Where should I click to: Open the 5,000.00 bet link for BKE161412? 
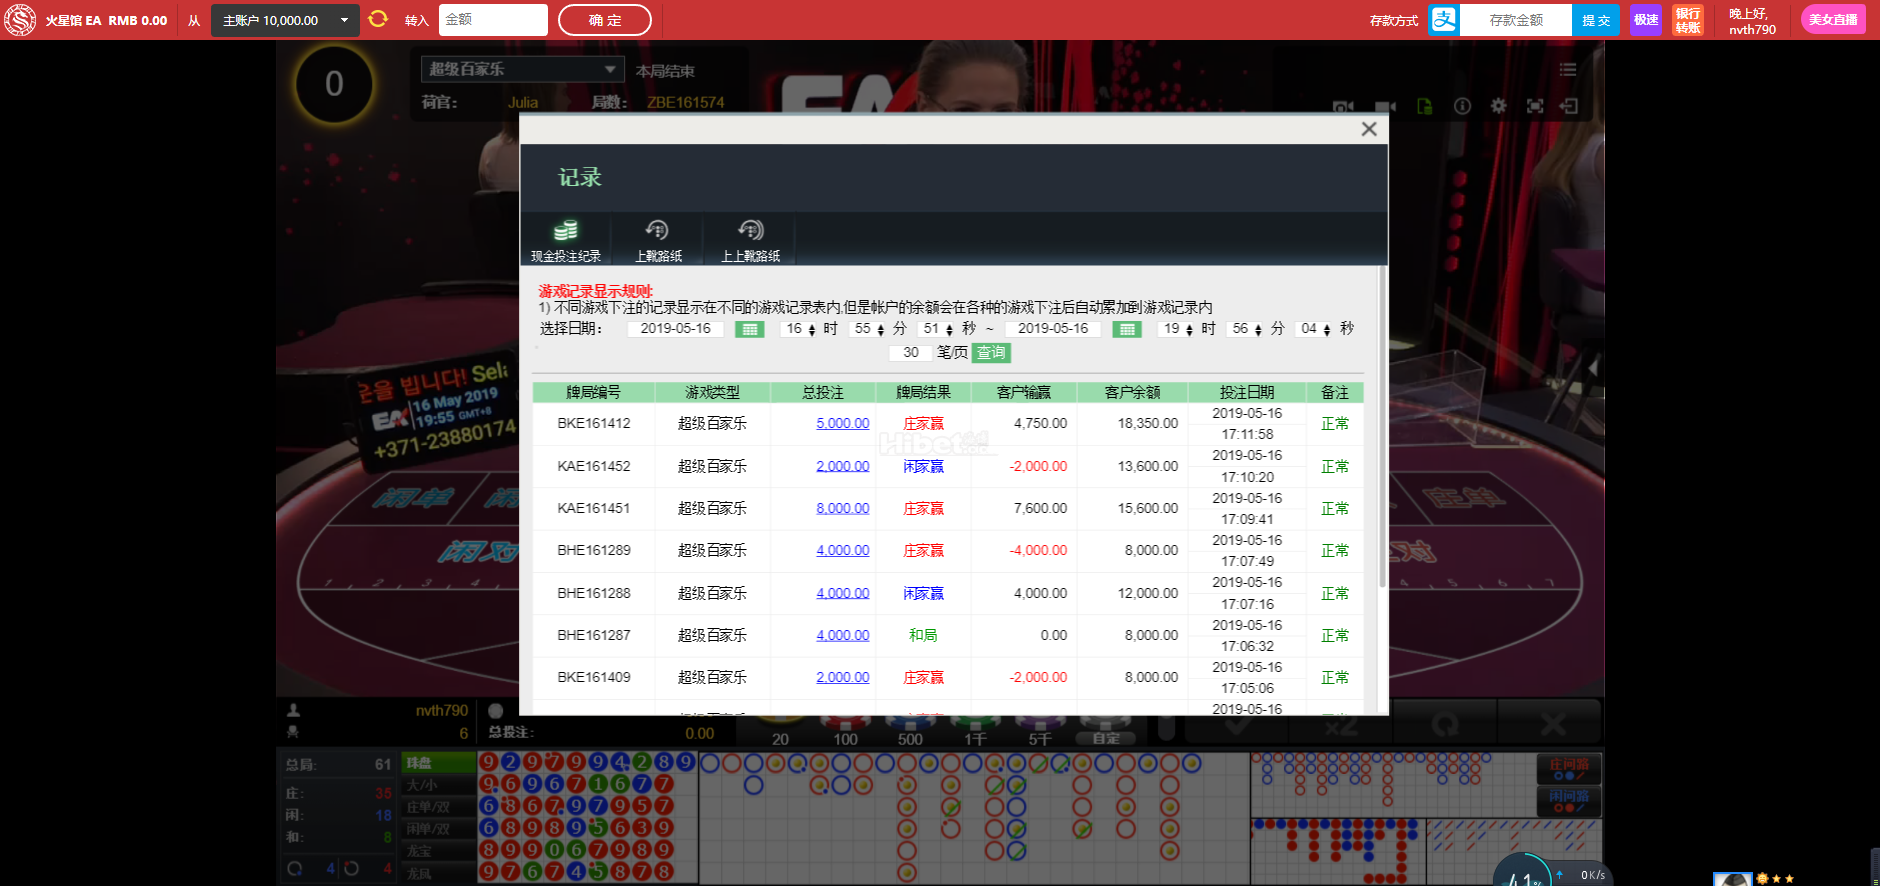click(x=842, y=423)
